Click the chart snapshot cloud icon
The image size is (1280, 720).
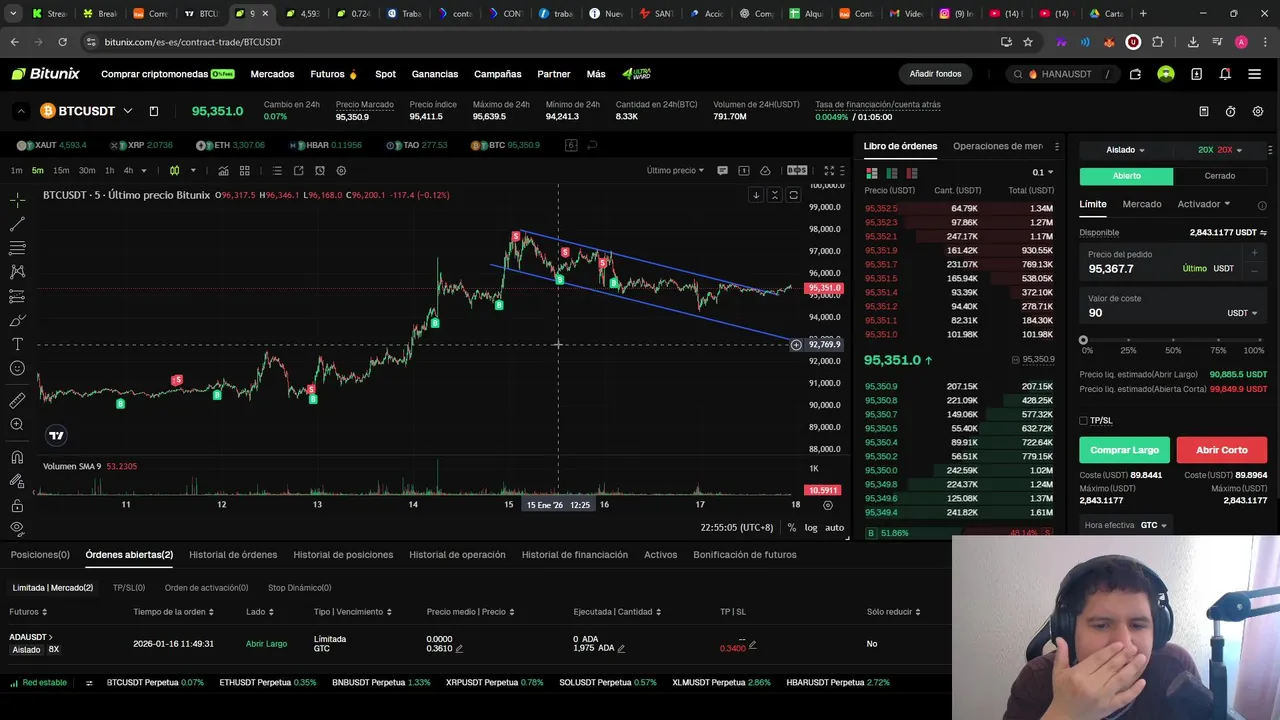[765, 171]
